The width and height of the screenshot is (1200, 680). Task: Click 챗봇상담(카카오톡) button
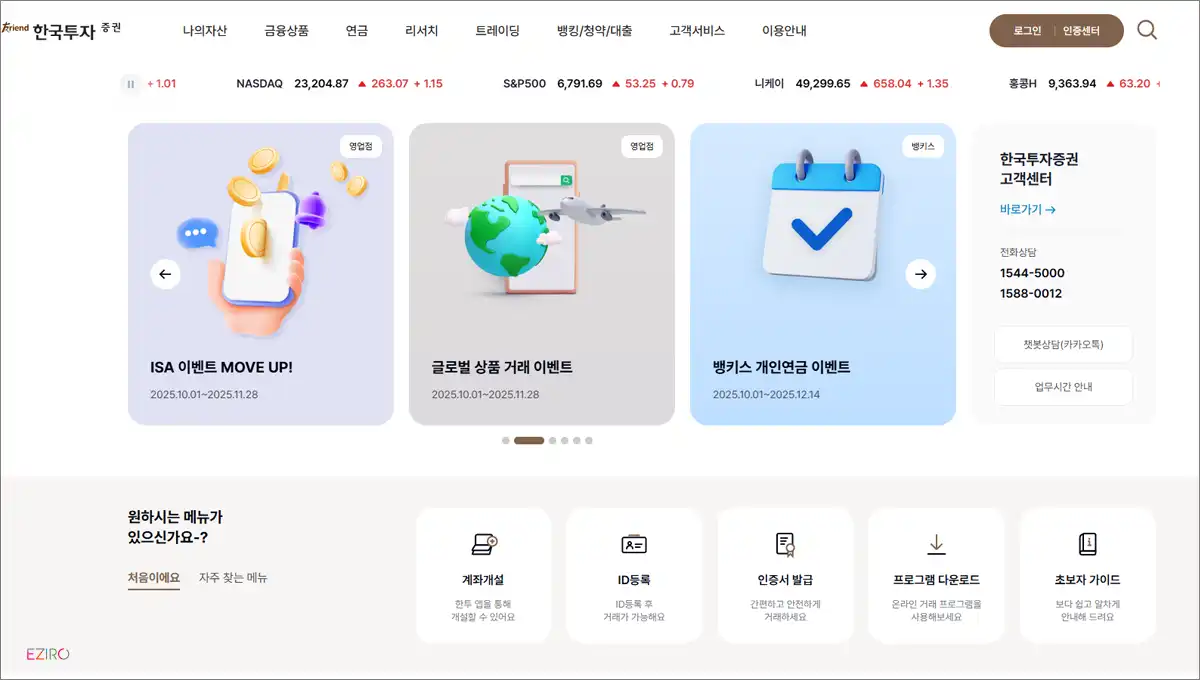point(1063,344)
